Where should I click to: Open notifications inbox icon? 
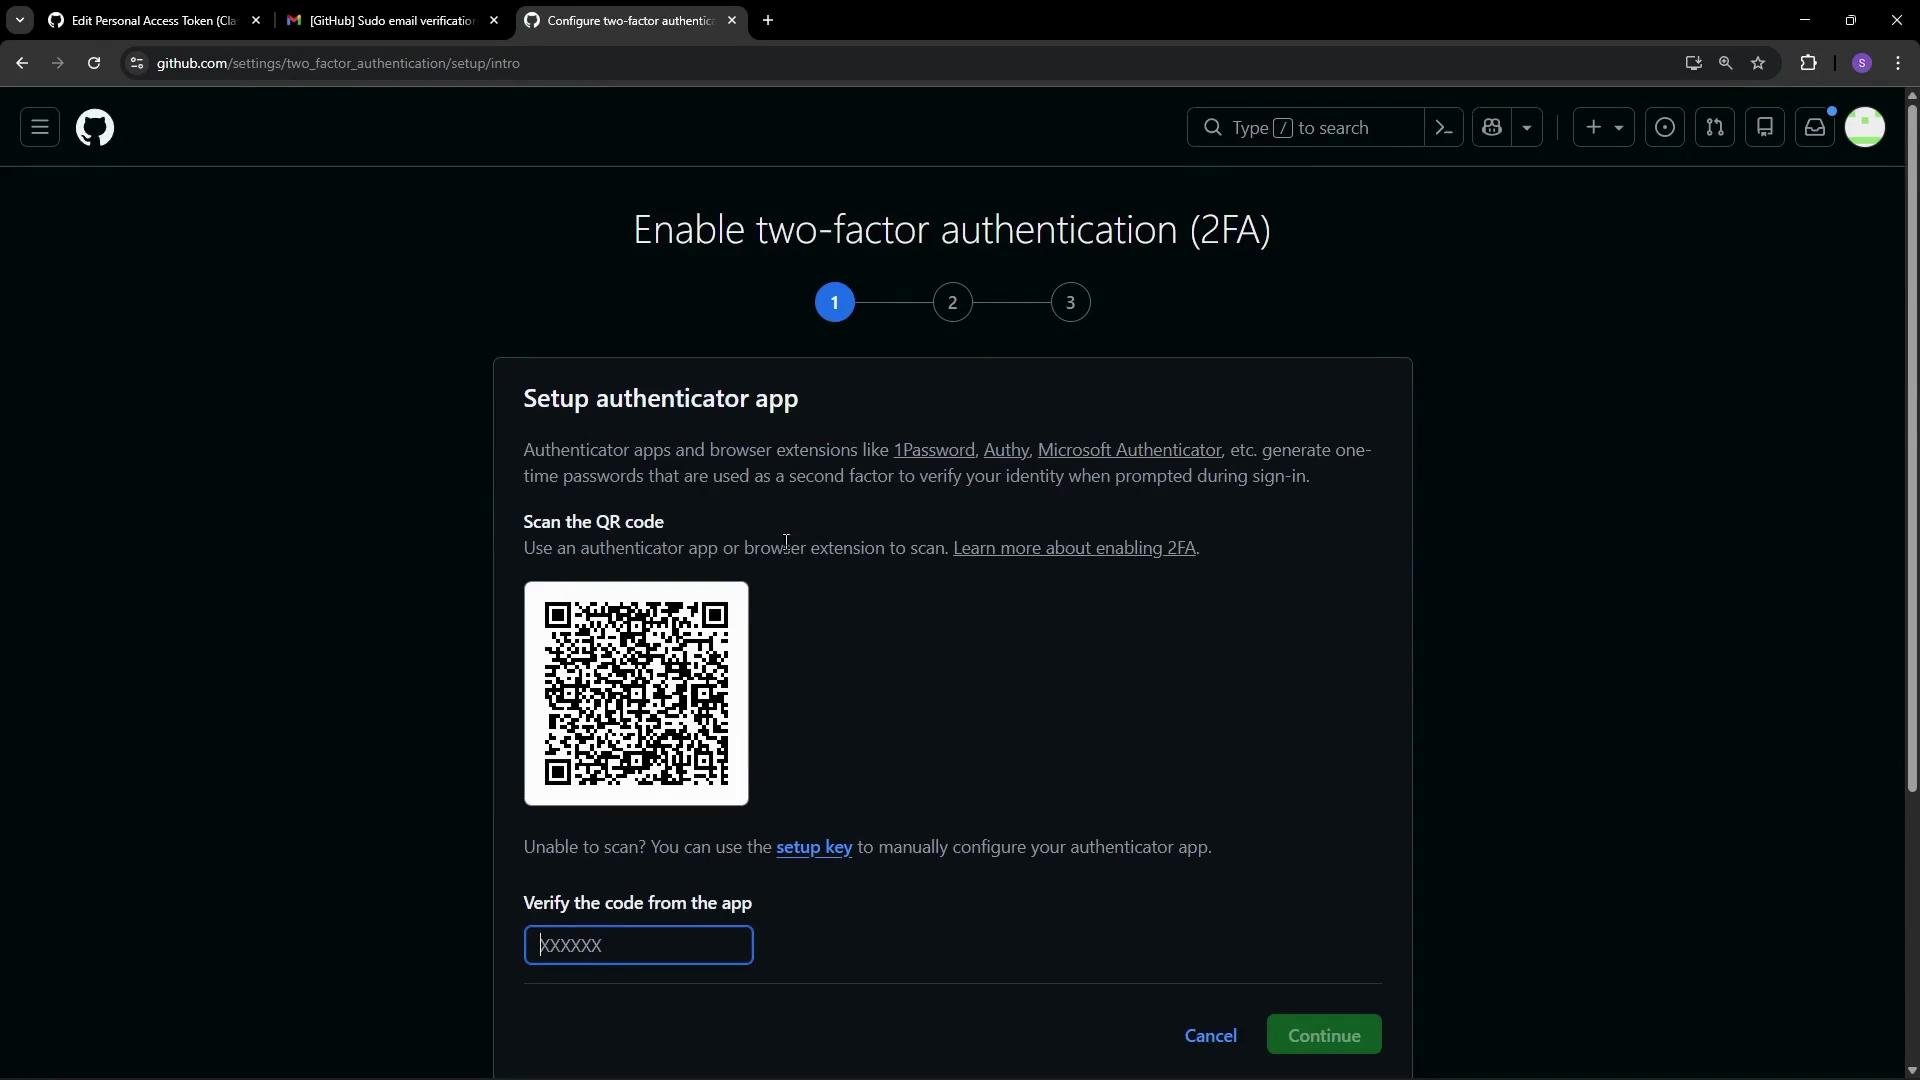(1815, 127)
